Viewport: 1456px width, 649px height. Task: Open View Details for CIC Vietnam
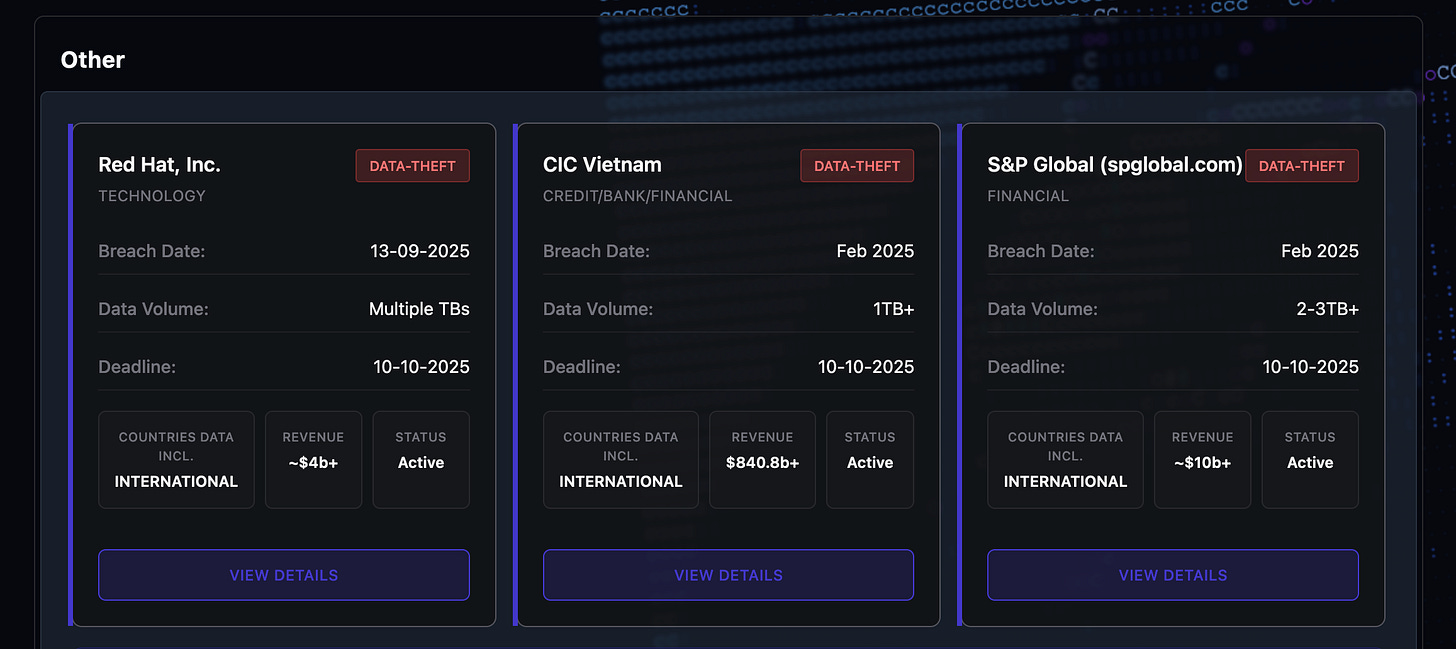coord(728,575)
